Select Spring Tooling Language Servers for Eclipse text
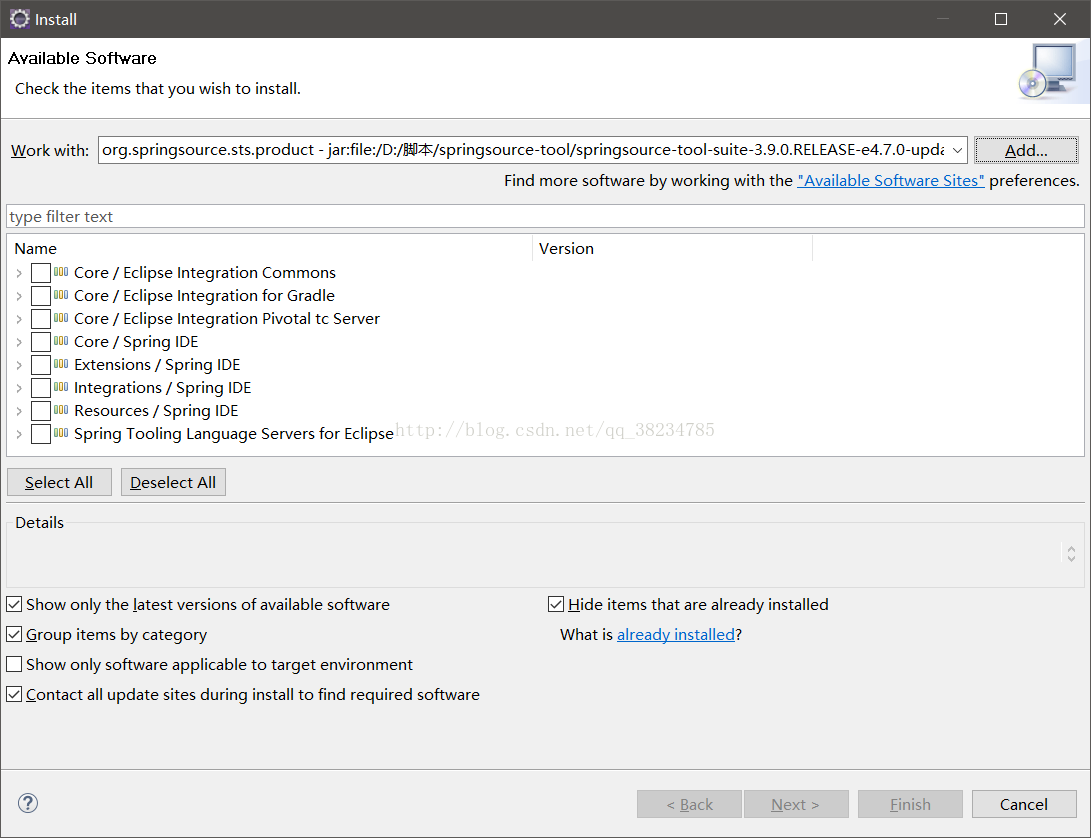 pyautogui.click(x=234, y=433)
